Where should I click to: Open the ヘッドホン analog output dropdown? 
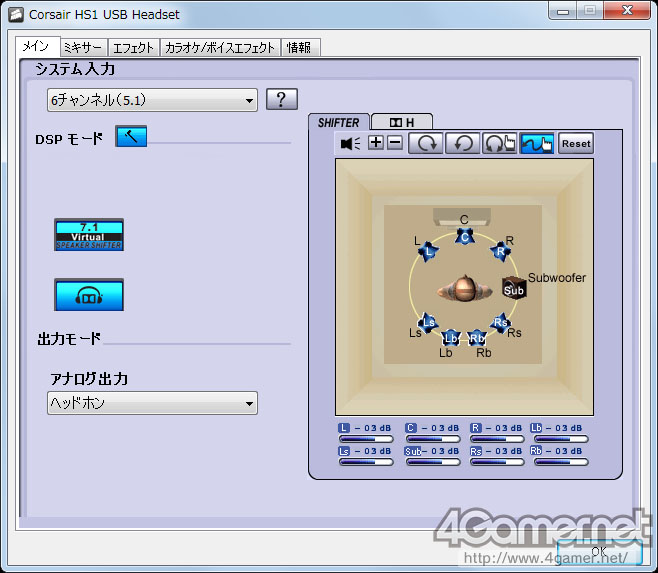(152, 403)
